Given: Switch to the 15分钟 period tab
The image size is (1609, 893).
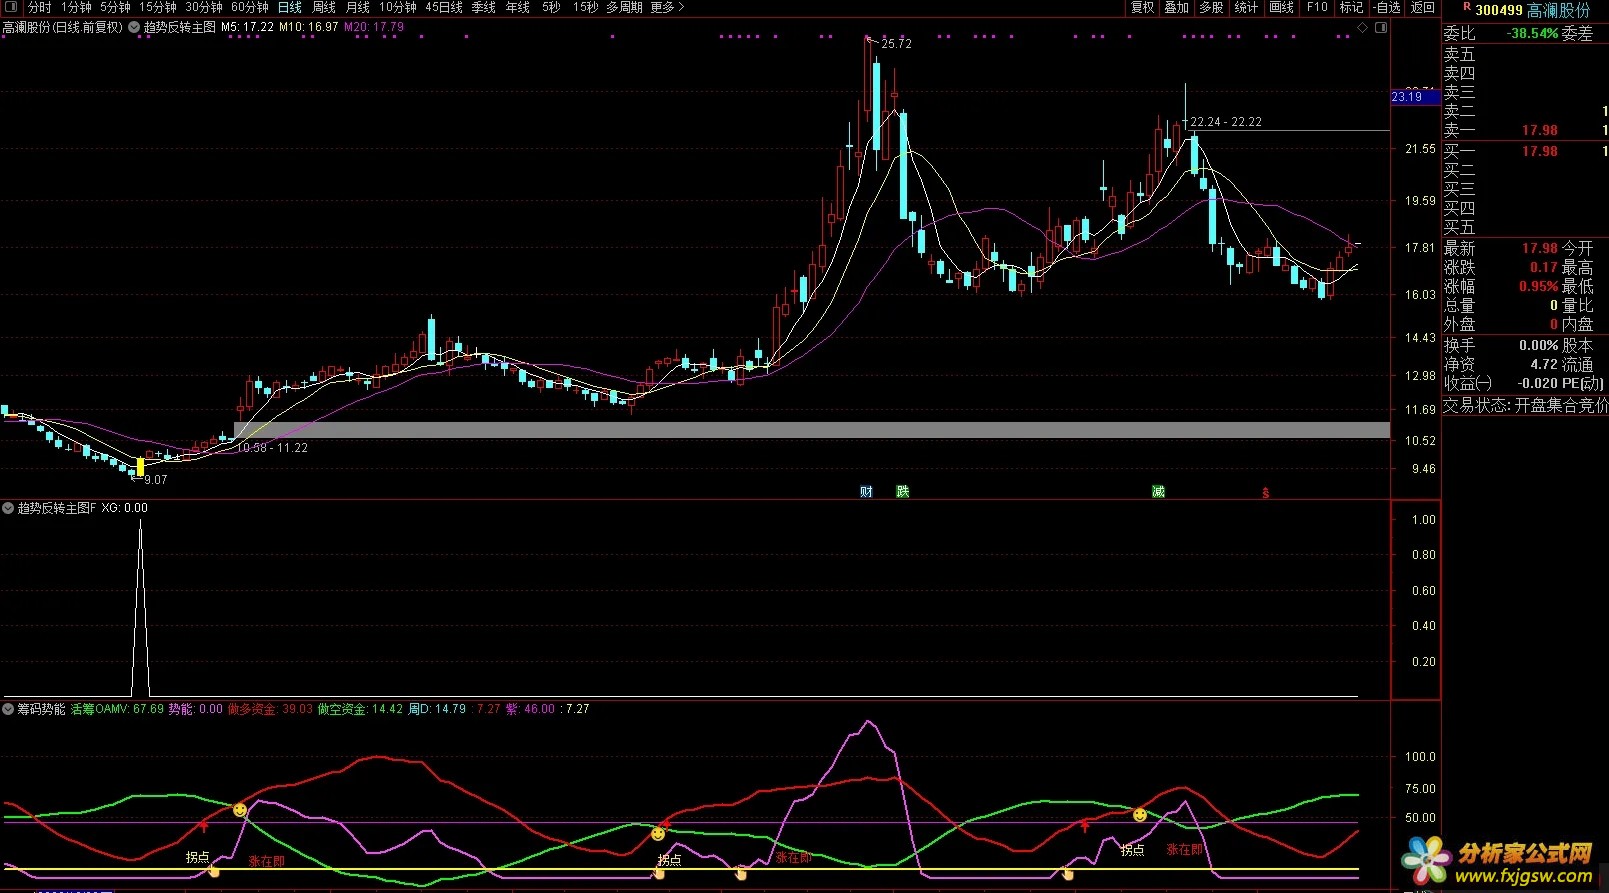Looking at the screenshot, I should pyautogui.click(x=157, y=7).
